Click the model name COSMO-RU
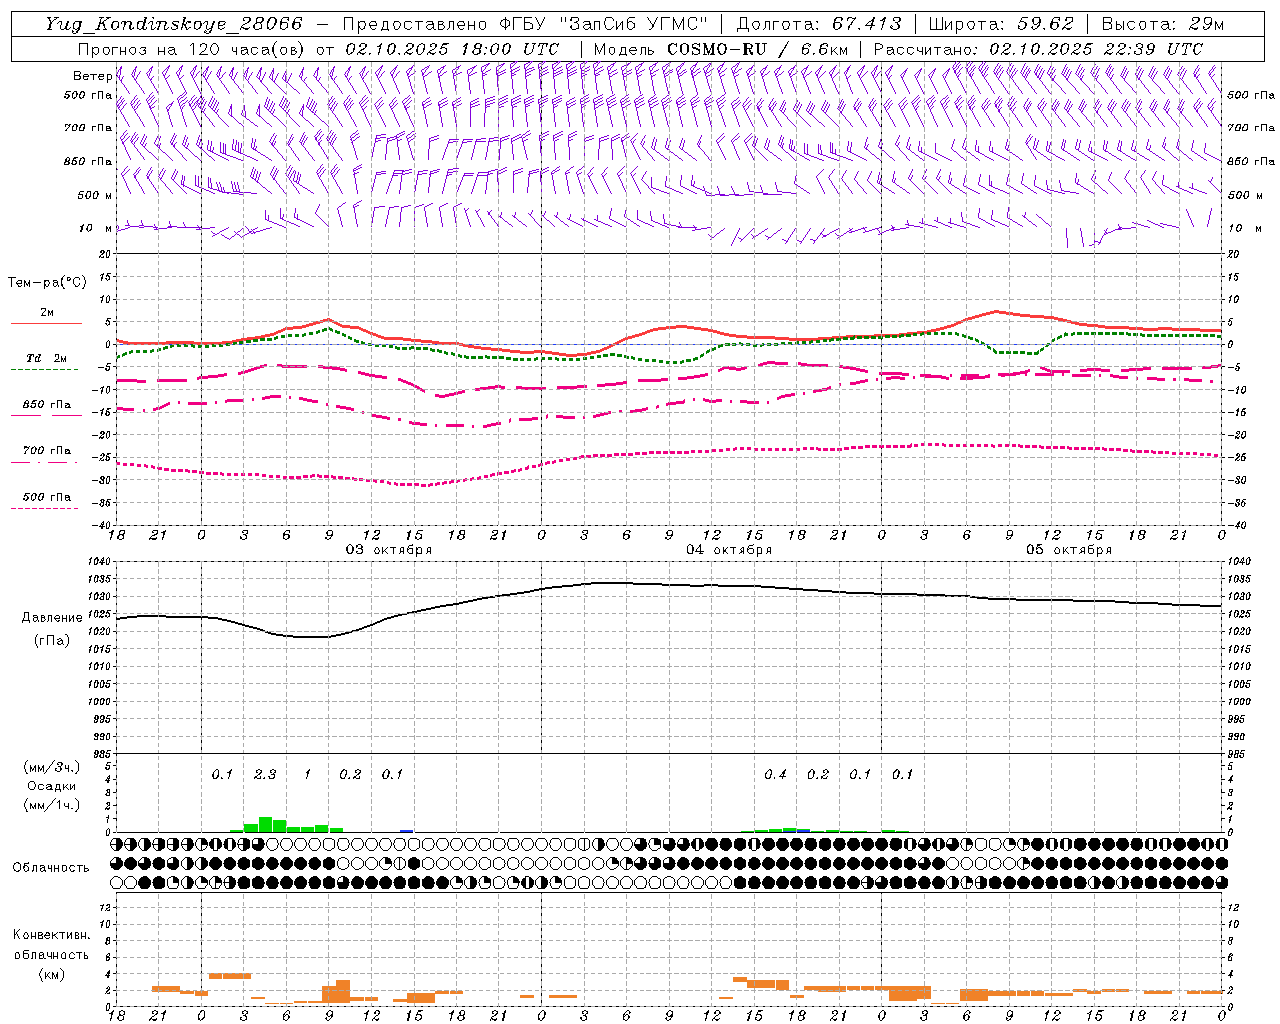The width and height of the screenshot is (1280, 1024). (x=717, y=49)
